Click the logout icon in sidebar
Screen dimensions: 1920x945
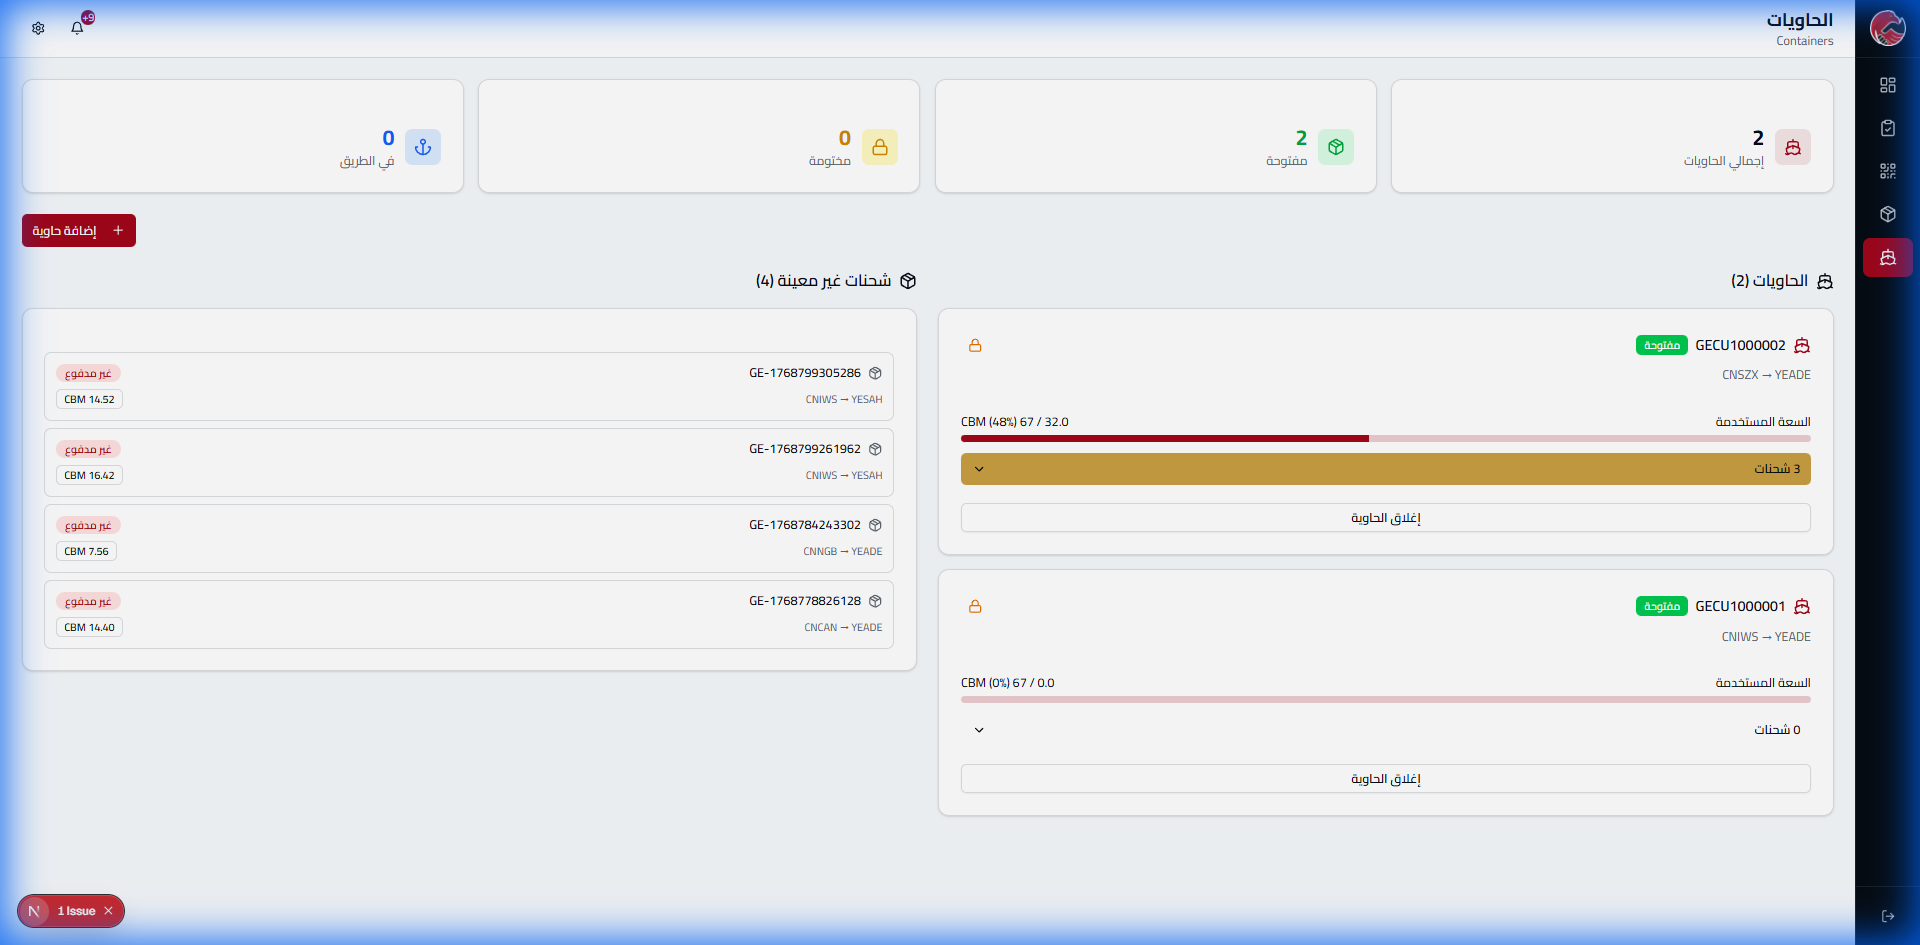(1887, 916)
